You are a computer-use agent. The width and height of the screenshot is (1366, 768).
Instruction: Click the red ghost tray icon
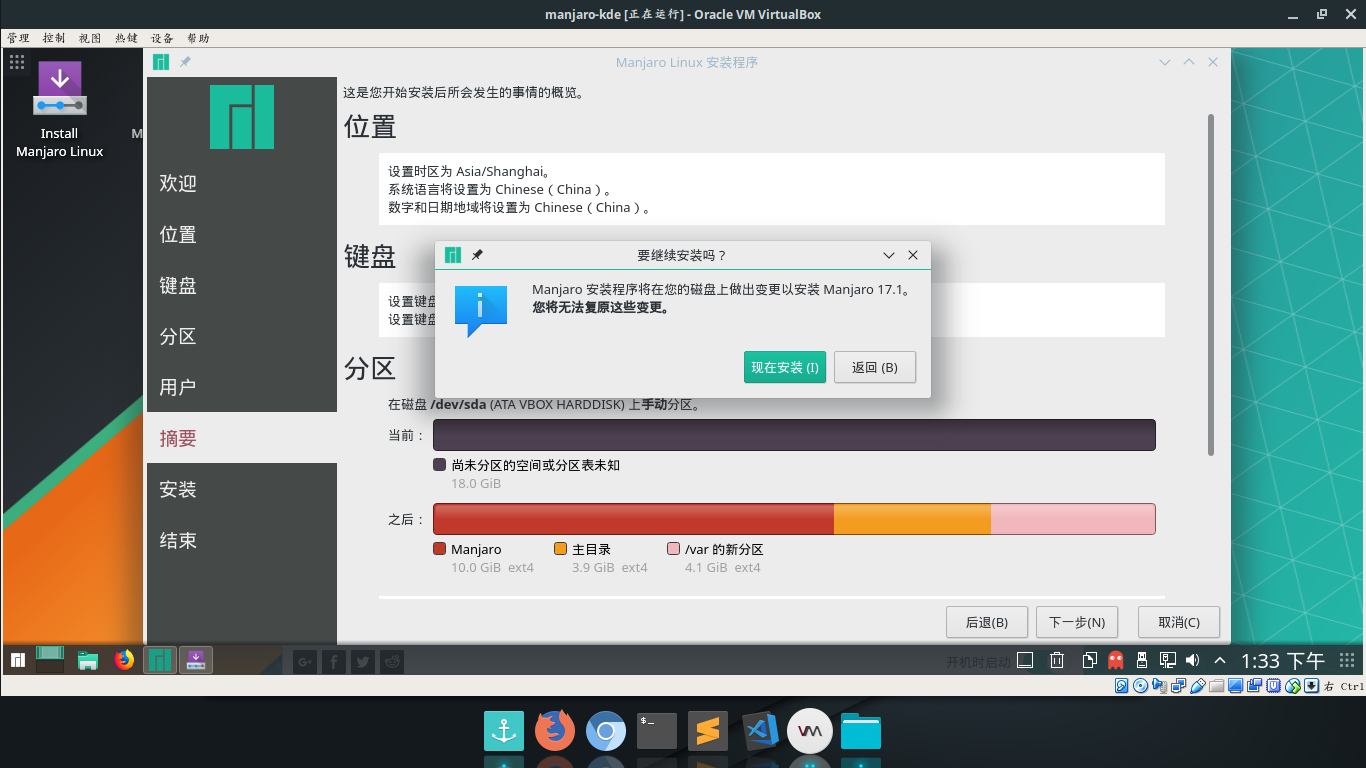pos(1116,660)
